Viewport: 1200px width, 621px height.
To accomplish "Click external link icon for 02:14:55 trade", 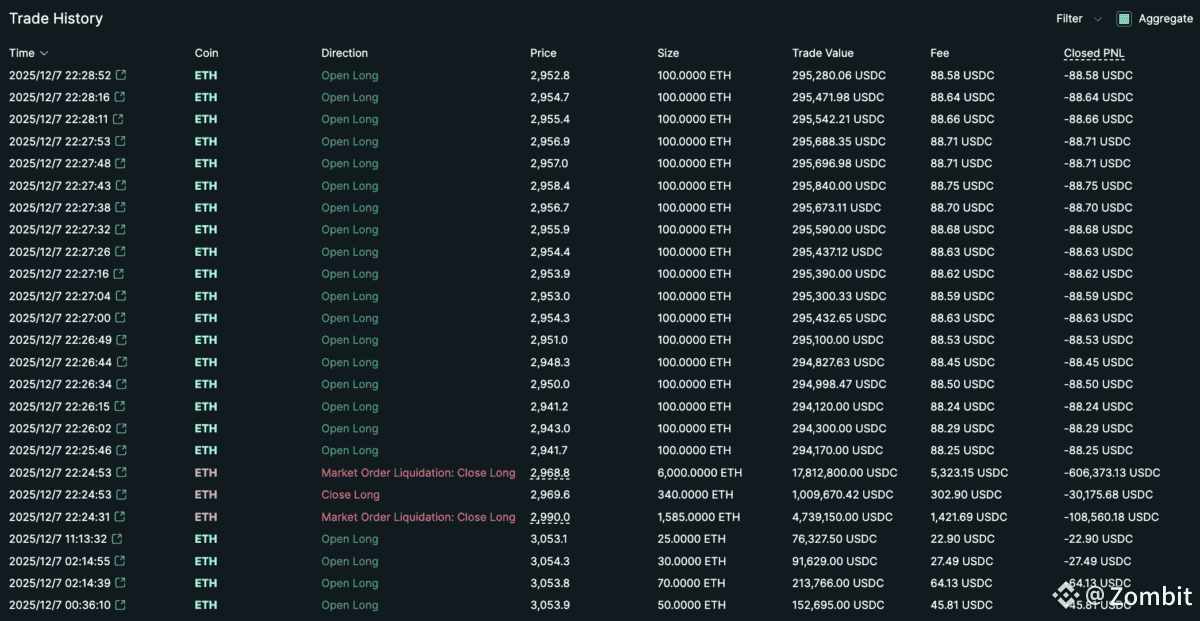I will pos(120,561).
